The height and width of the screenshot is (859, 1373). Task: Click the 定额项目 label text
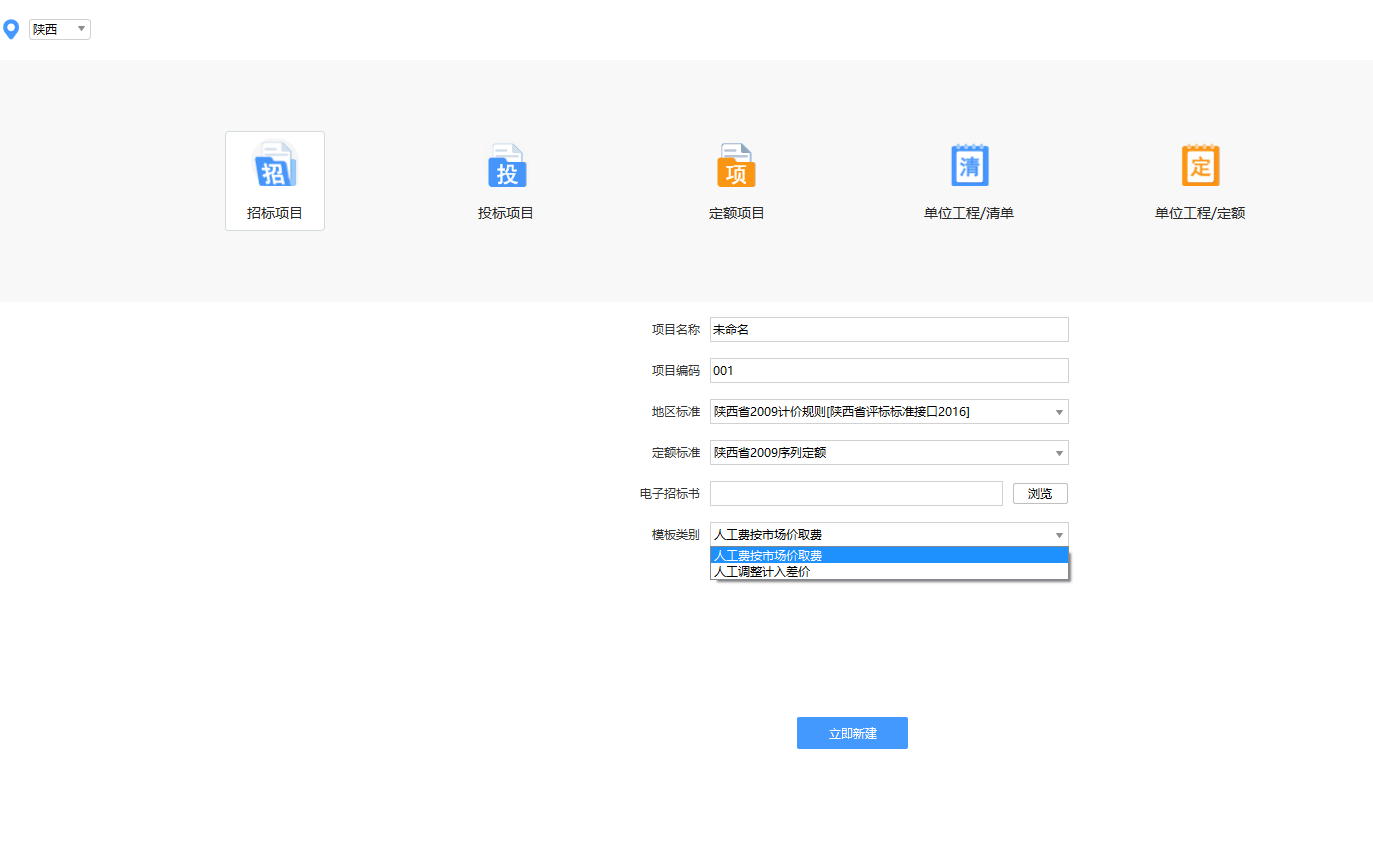pos(737,213)
